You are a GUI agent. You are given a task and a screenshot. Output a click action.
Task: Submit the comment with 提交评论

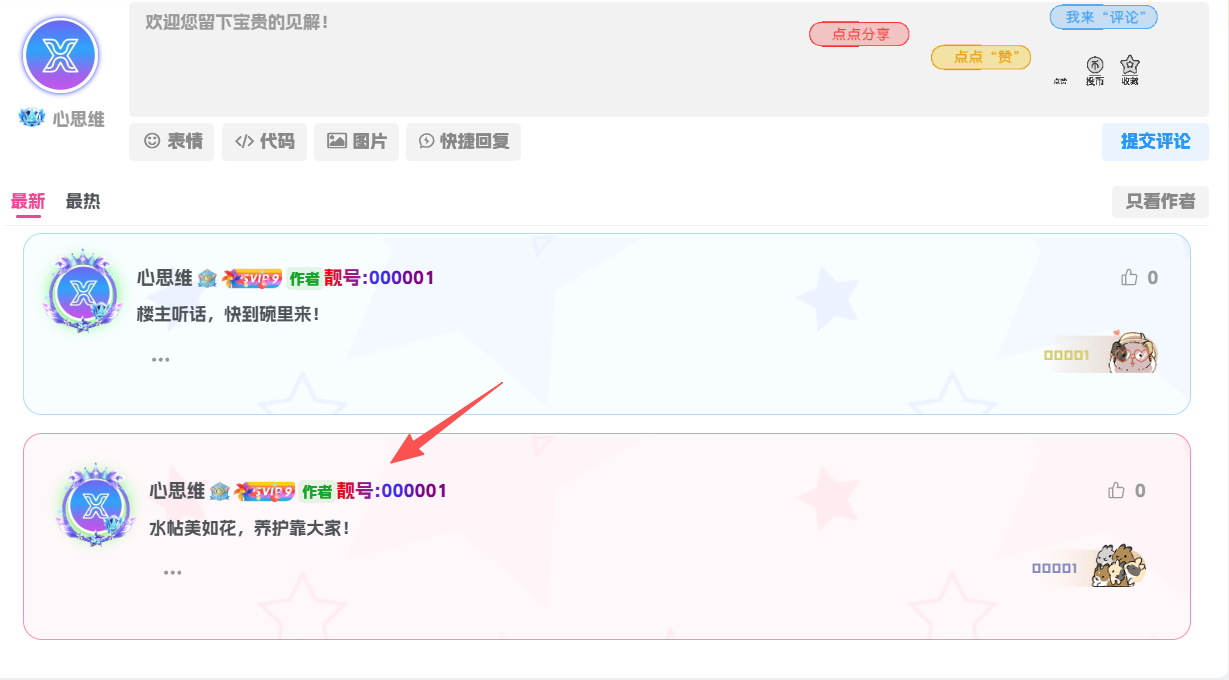[x=1155, y=142]
